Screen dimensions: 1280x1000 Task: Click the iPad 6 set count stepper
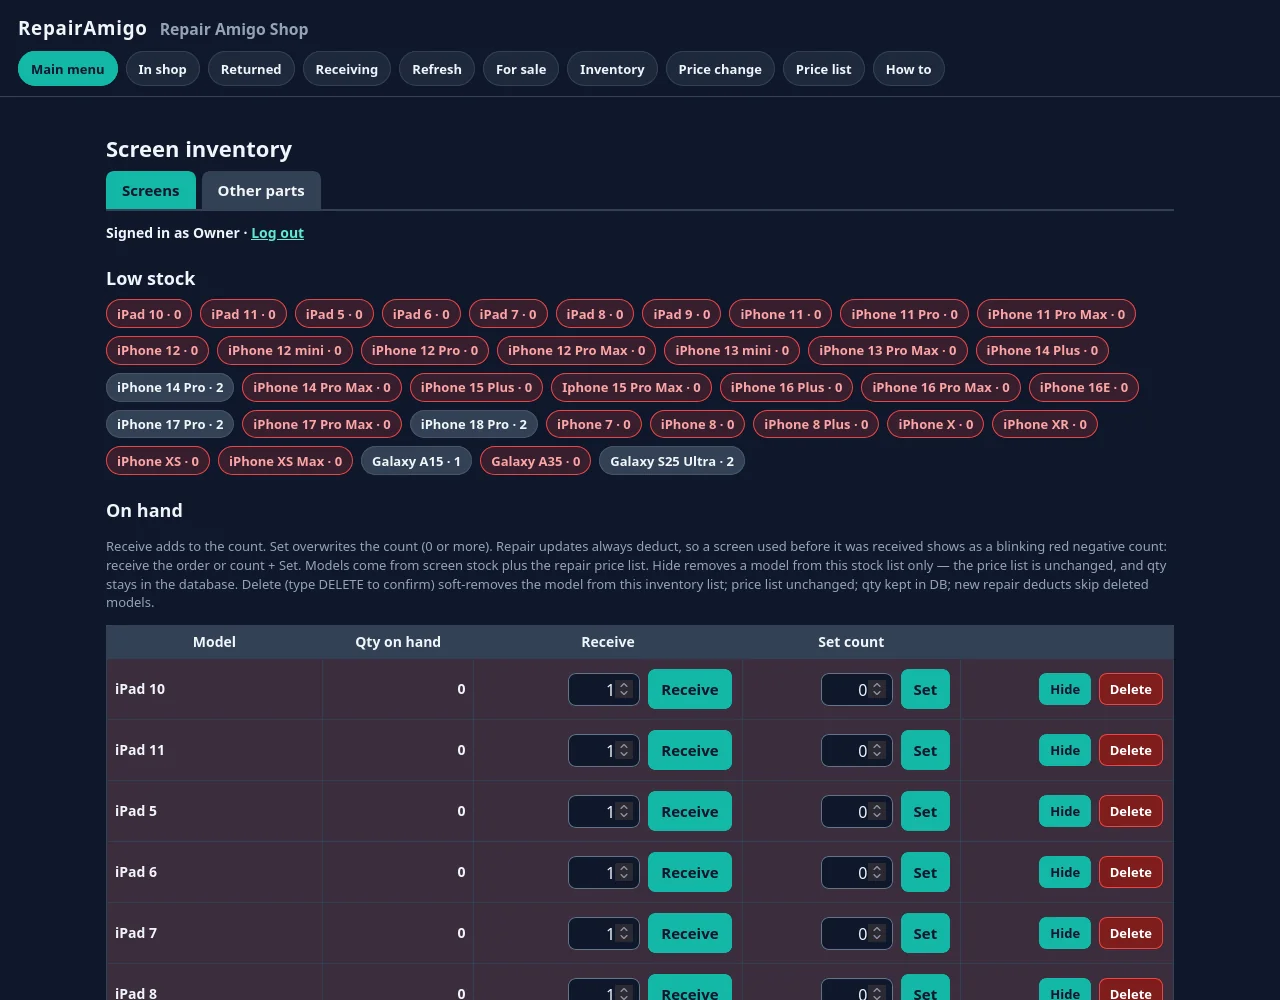(877, 872)
